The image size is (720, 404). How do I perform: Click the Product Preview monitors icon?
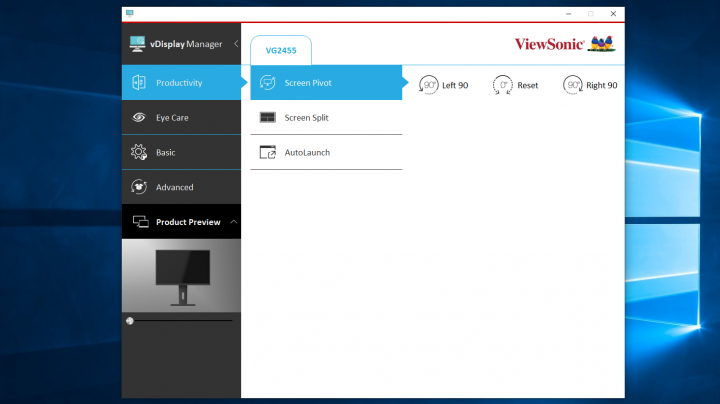pos(141,222)
